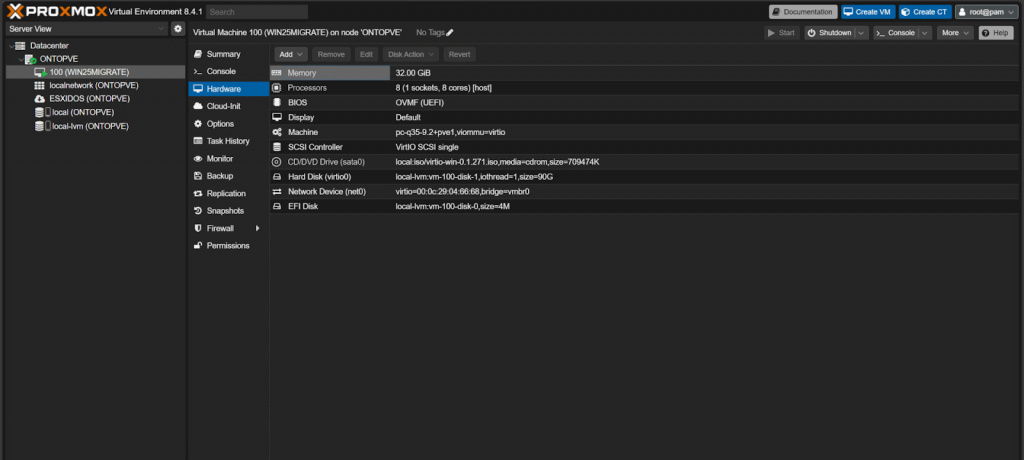Click the Network Device arrows icon
The width and height of the screenshot is (1024, 460).
pos(276,191)
